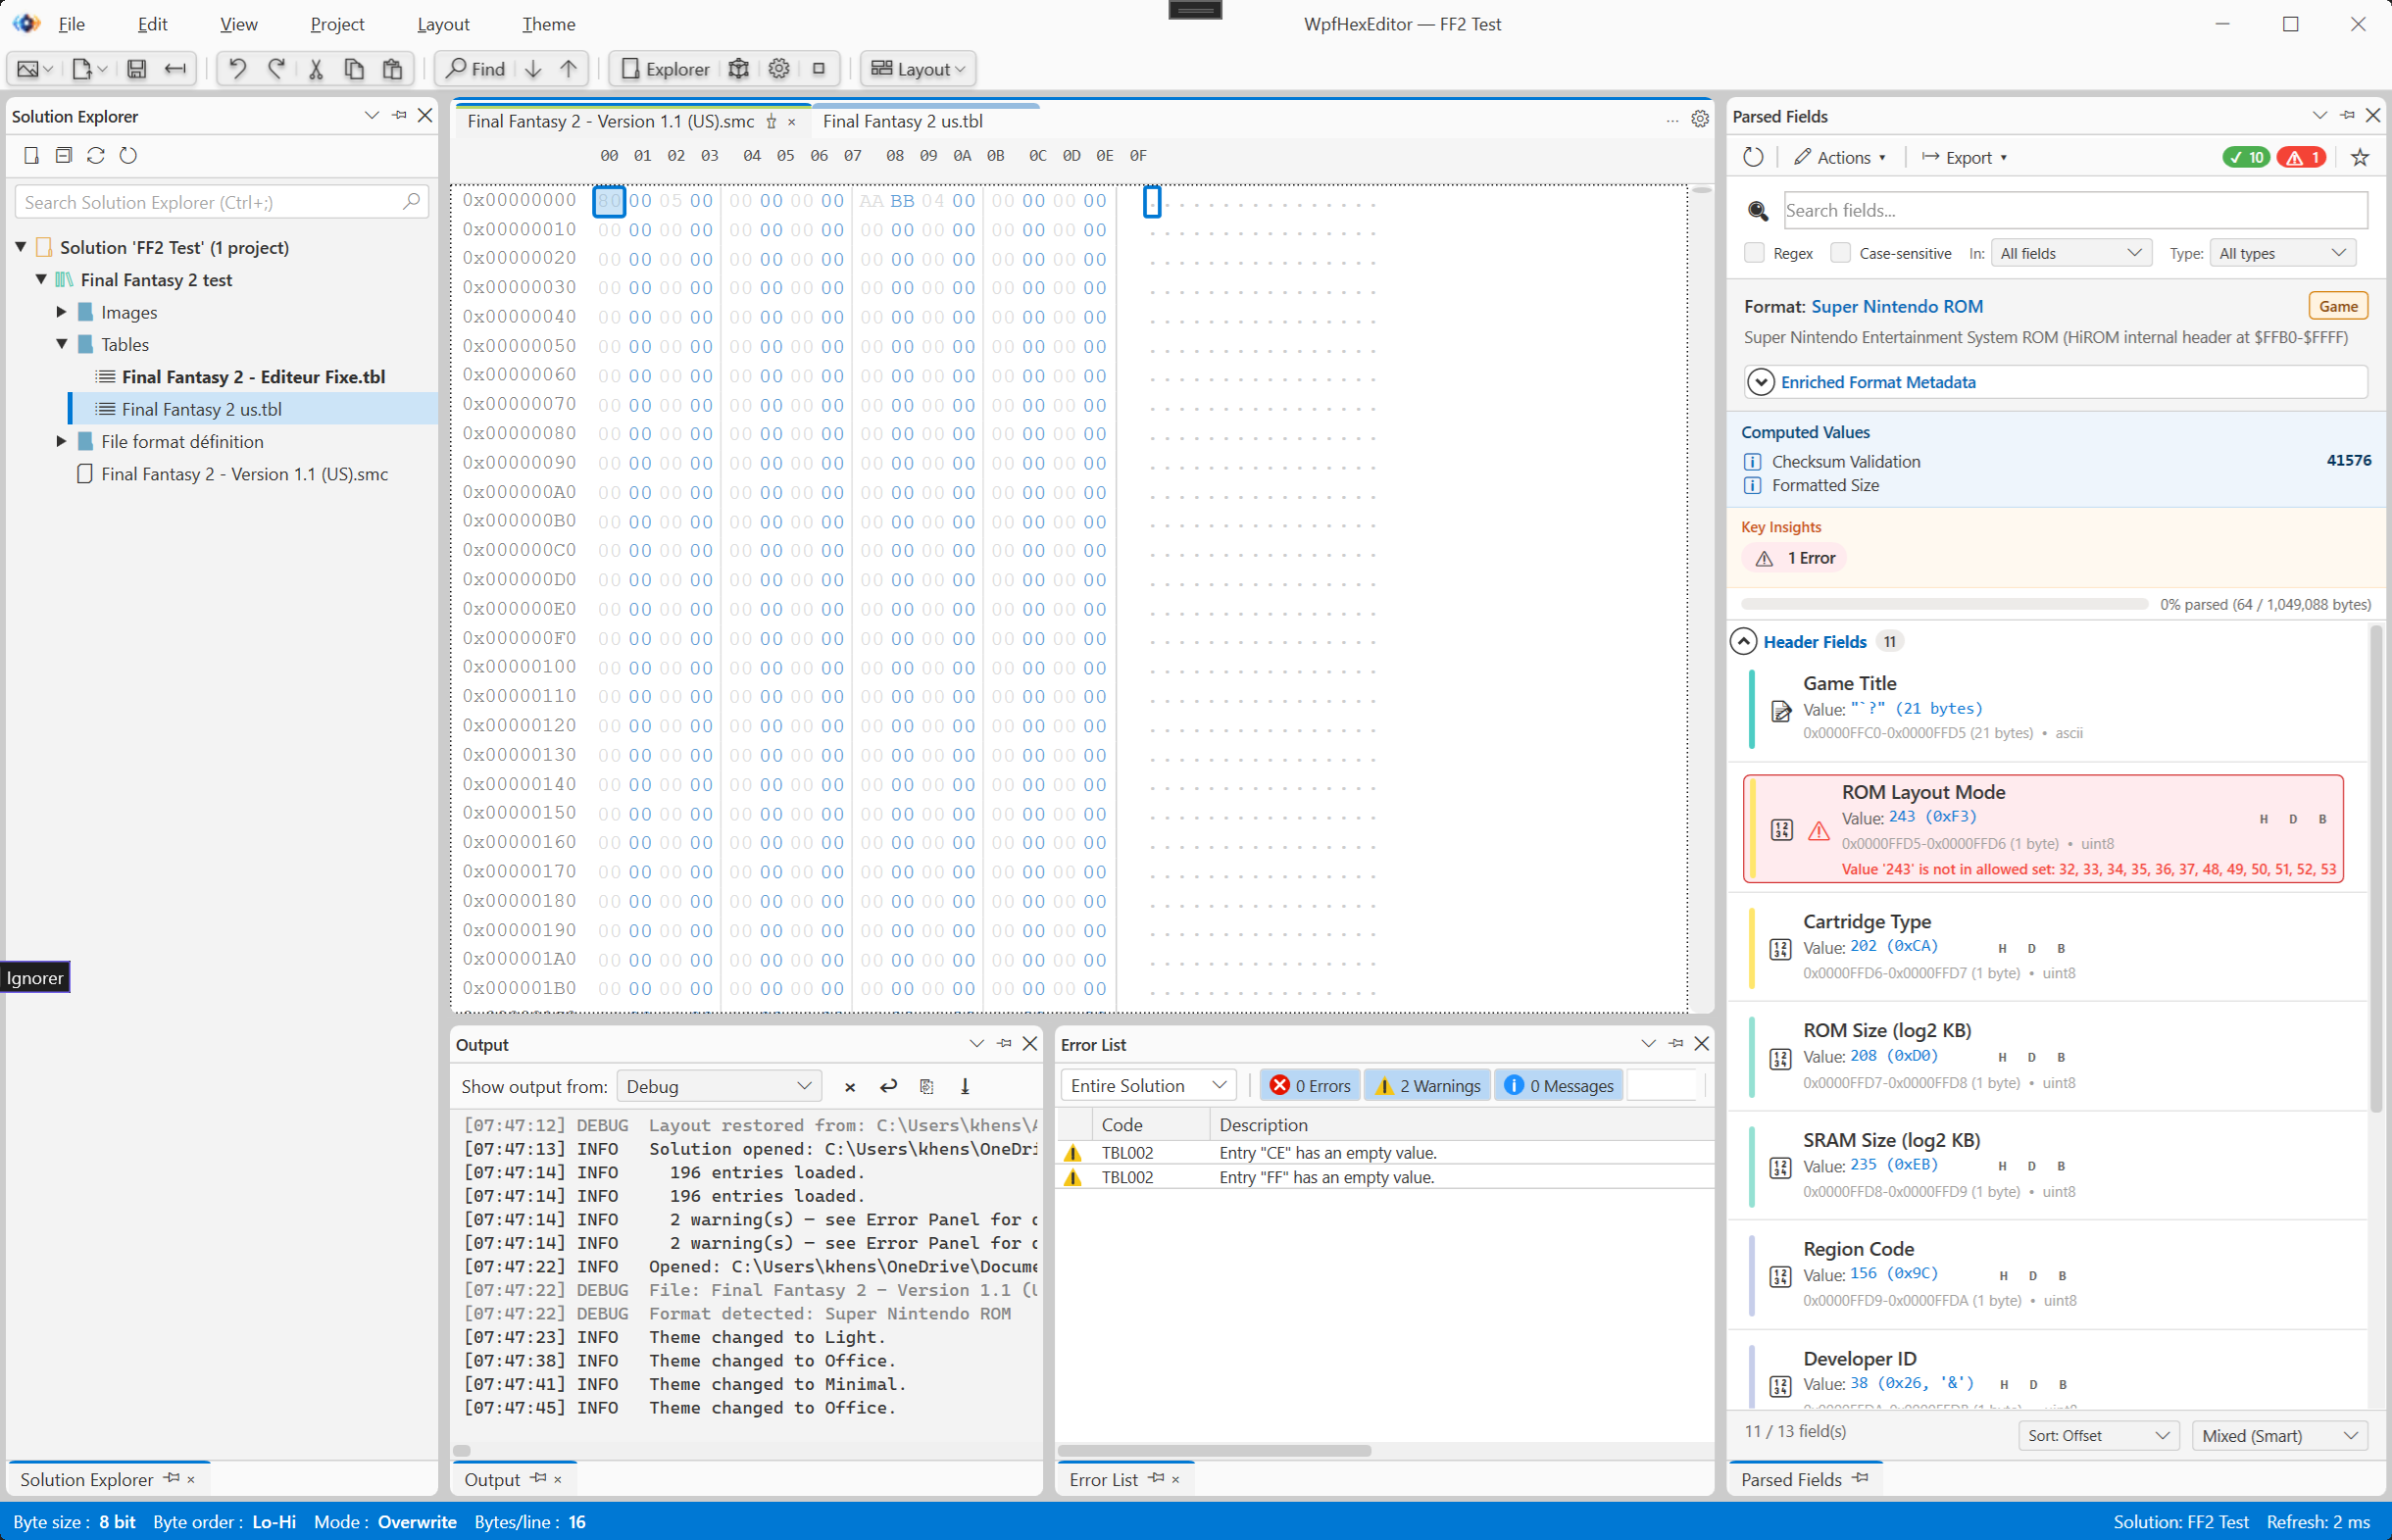Click the Save icon in the toolbar
Screen dimensions: 2392x1540
click(137, 69)
